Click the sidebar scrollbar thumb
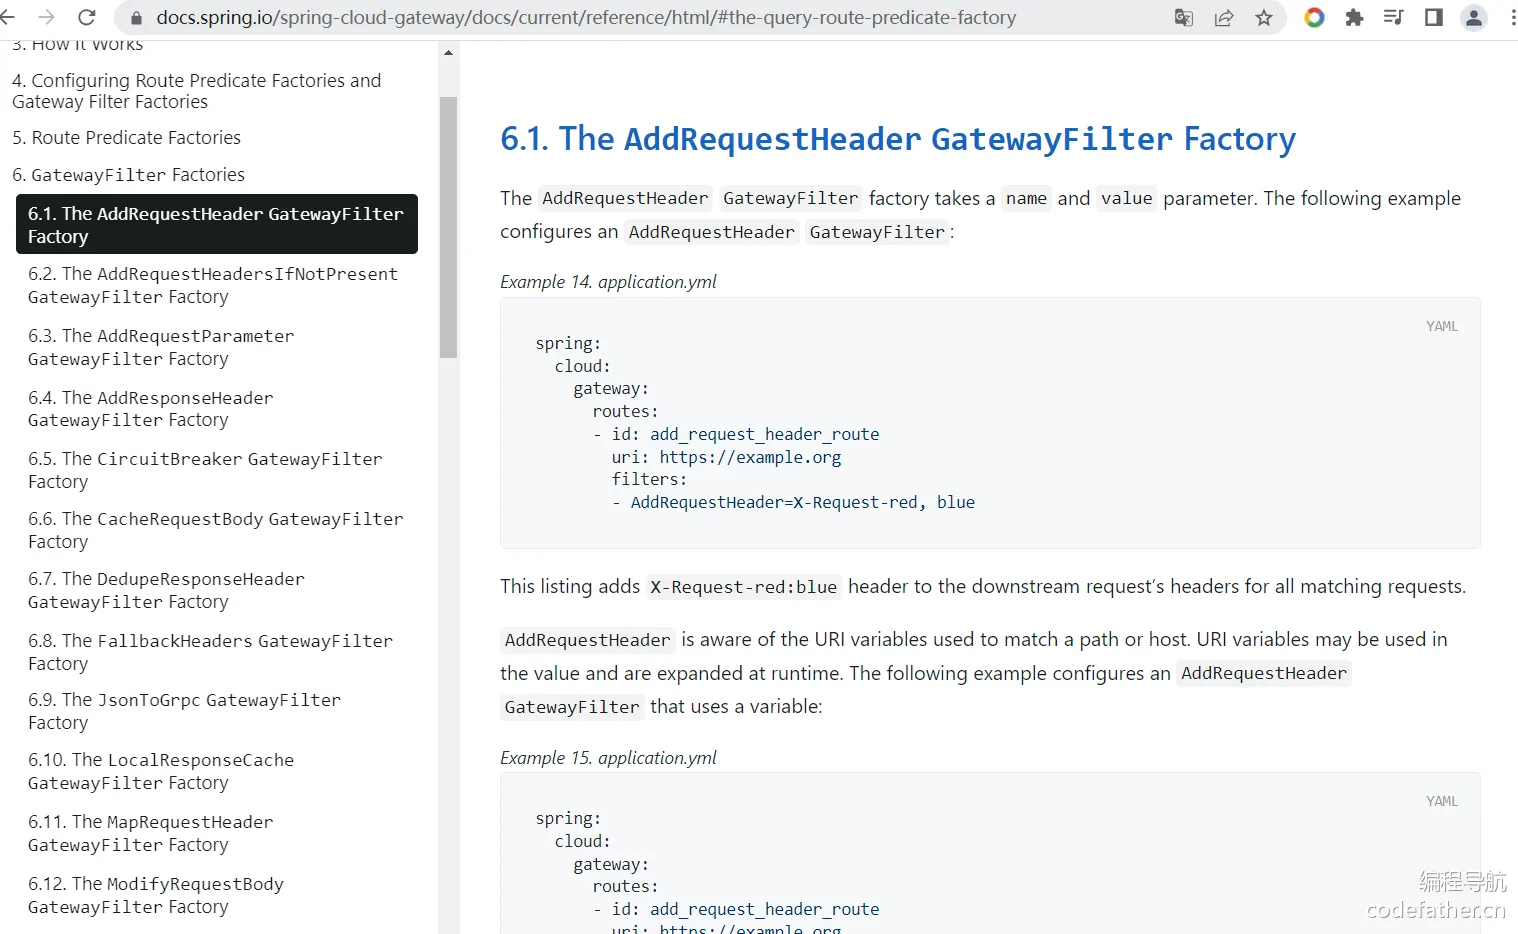Image resolution: width=1518 pixels, height=934 pixels. 448,227
